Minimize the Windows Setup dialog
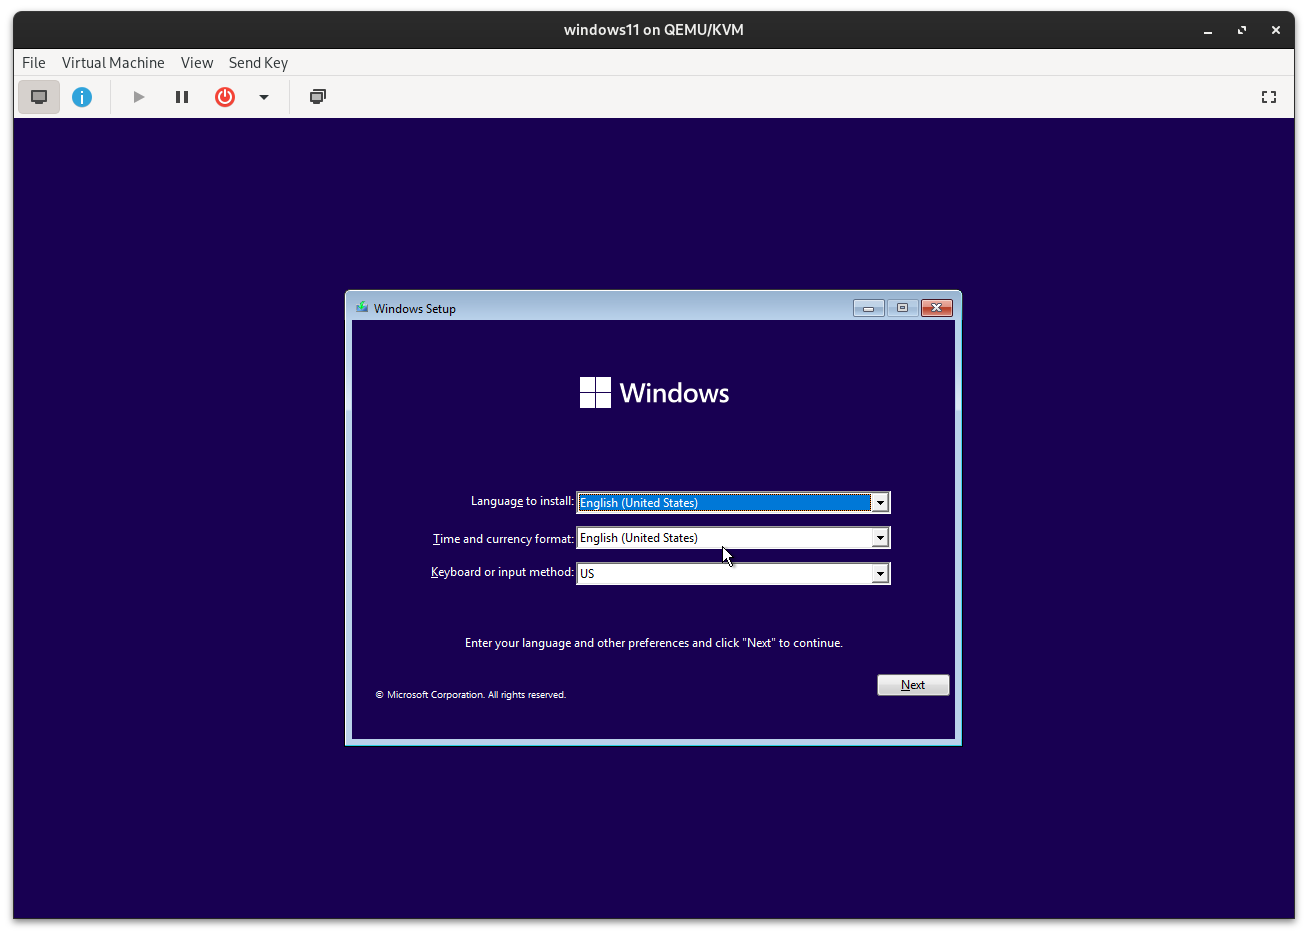This screenshot has width=1308, height=935. click(x=868, y=308)
